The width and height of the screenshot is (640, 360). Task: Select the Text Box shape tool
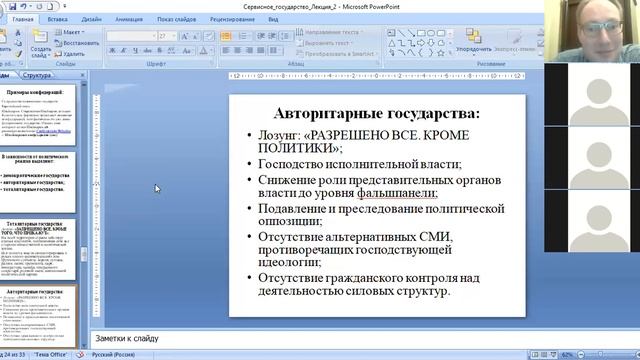(x=391, y=33)
